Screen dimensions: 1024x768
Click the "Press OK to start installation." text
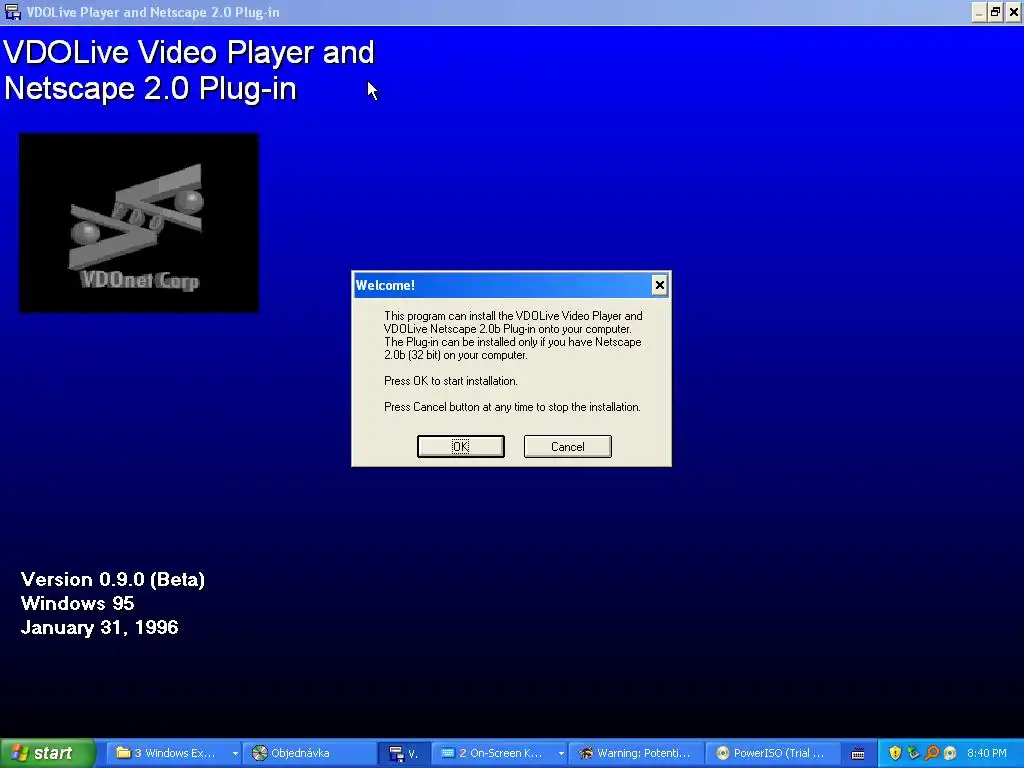point(451,381)
